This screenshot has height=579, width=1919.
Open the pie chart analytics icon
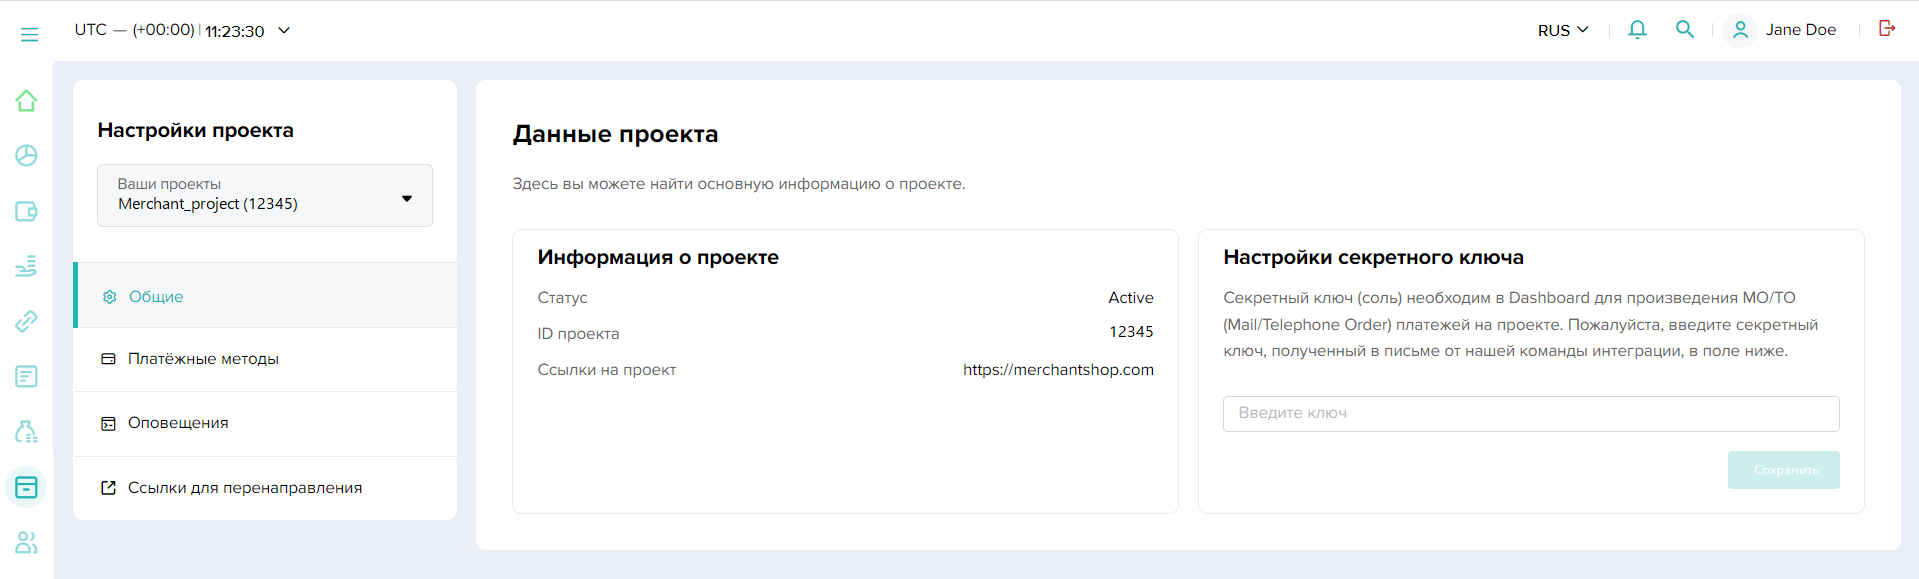26,156
